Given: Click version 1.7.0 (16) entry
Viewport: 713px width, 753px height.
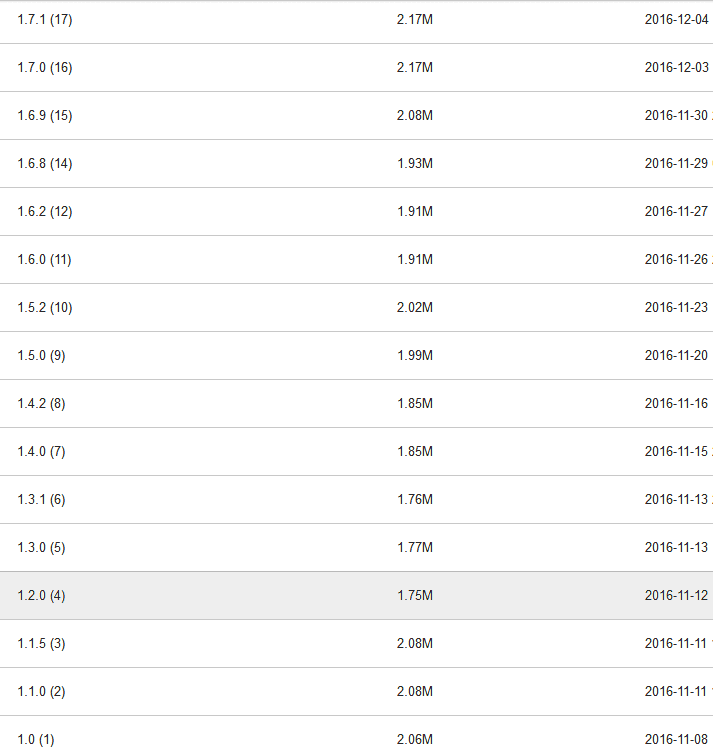Looking at the screenshot, I should [45, 68].
